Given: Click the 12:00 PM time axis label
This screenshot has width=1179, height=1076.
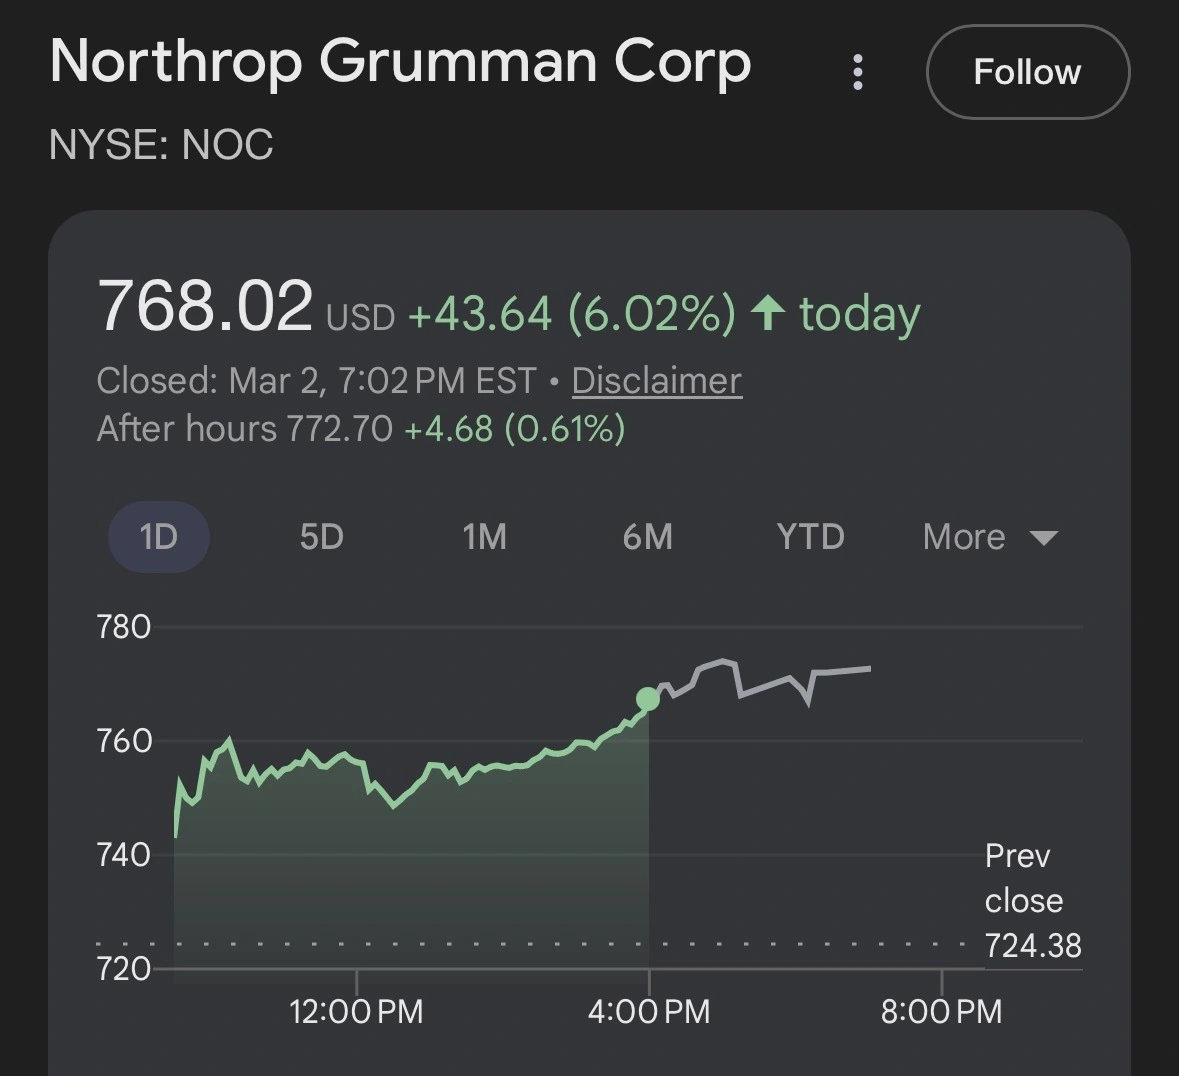Looking at the screenshot, I should pos(356,1011).
